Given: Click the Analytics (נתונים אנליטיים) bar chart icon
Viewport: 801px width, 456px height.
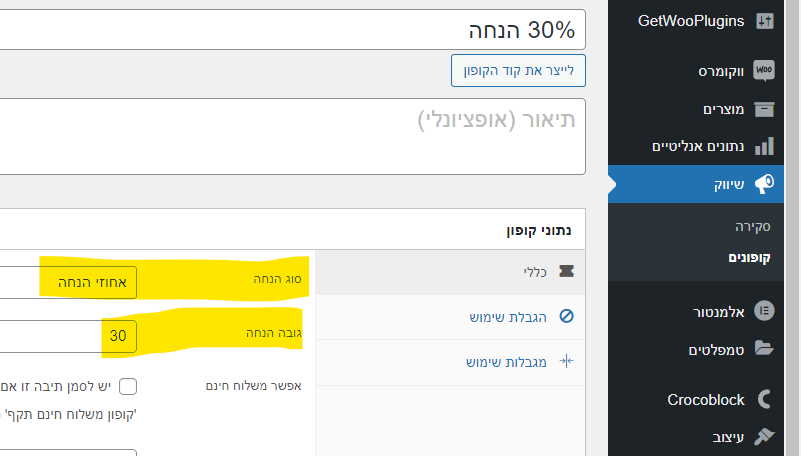Looking at the screenshot, I should coord(765,146).
